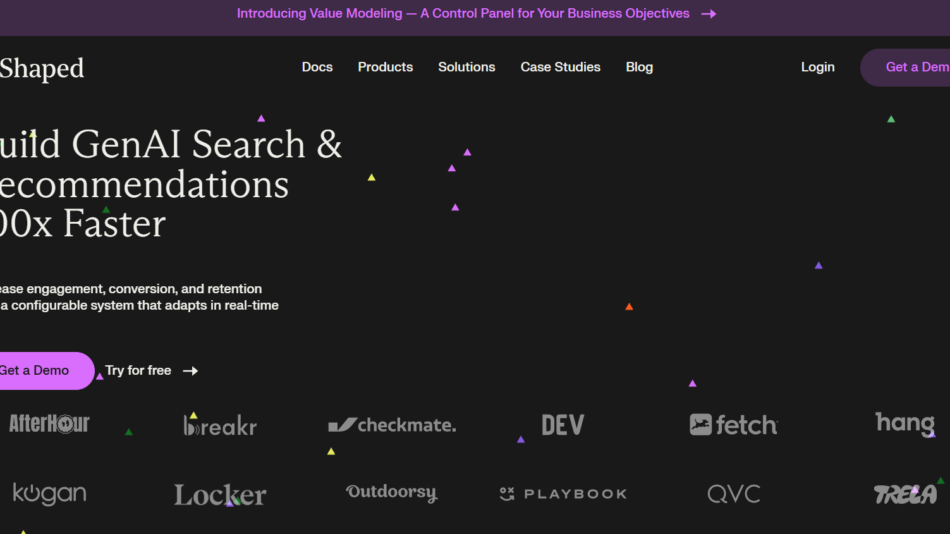This screenshot has width=950, height=534.
Task: Click the DEV community logo
Action: [x=562, y=425]
